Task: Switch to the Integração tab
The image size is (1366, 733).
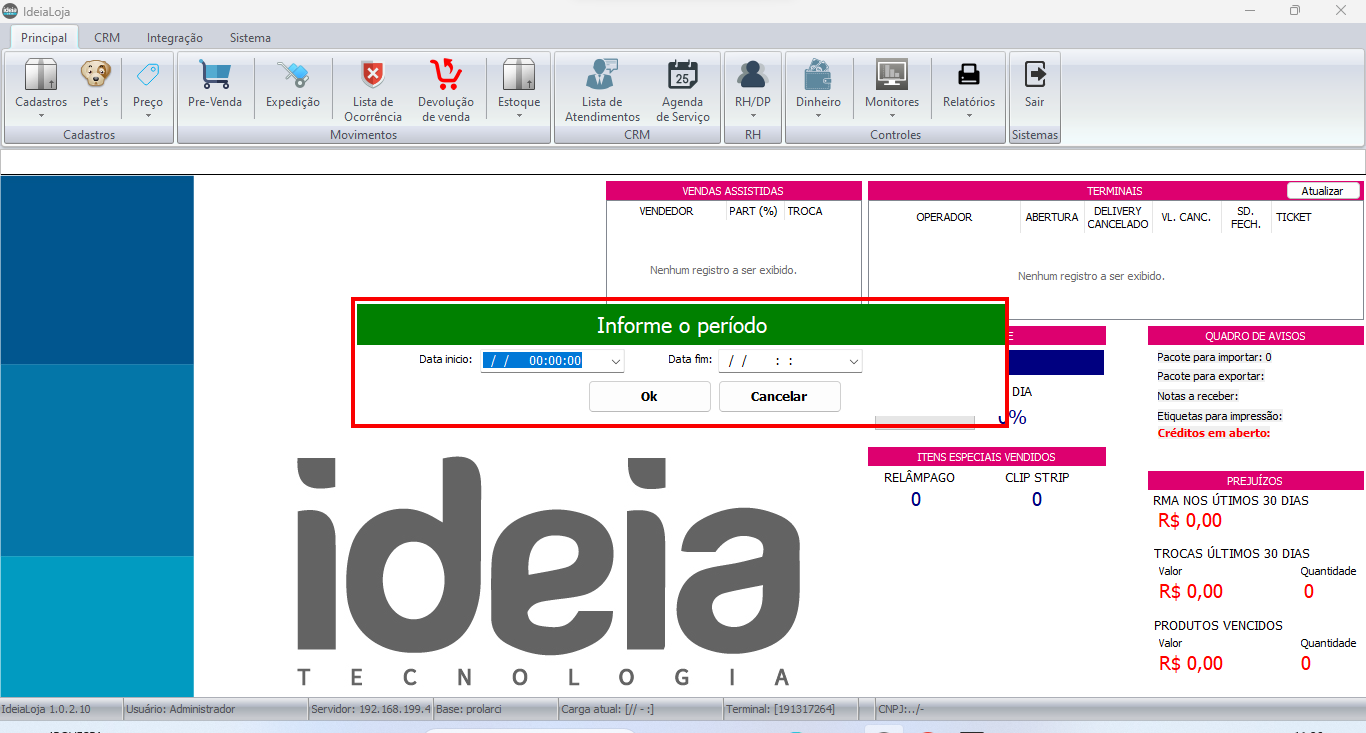Action: click(x=175, y=38)
